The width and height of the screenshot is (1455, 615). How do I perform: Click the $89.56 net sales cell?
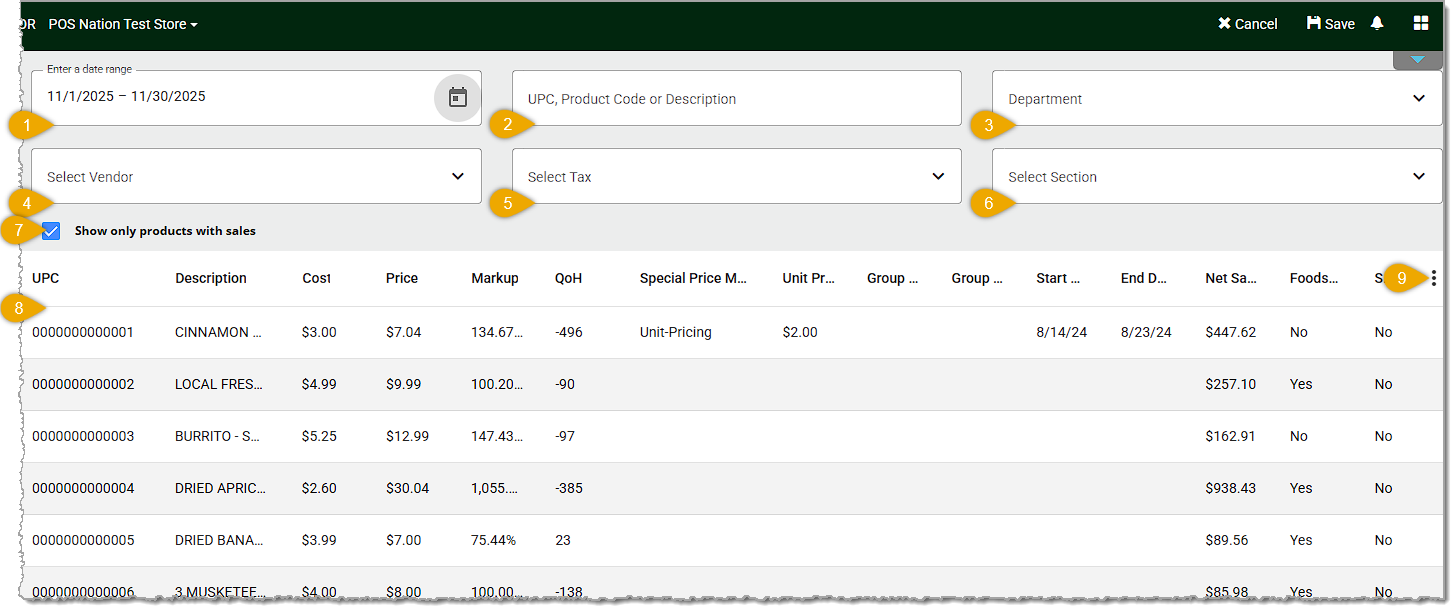pos(1227,540)
